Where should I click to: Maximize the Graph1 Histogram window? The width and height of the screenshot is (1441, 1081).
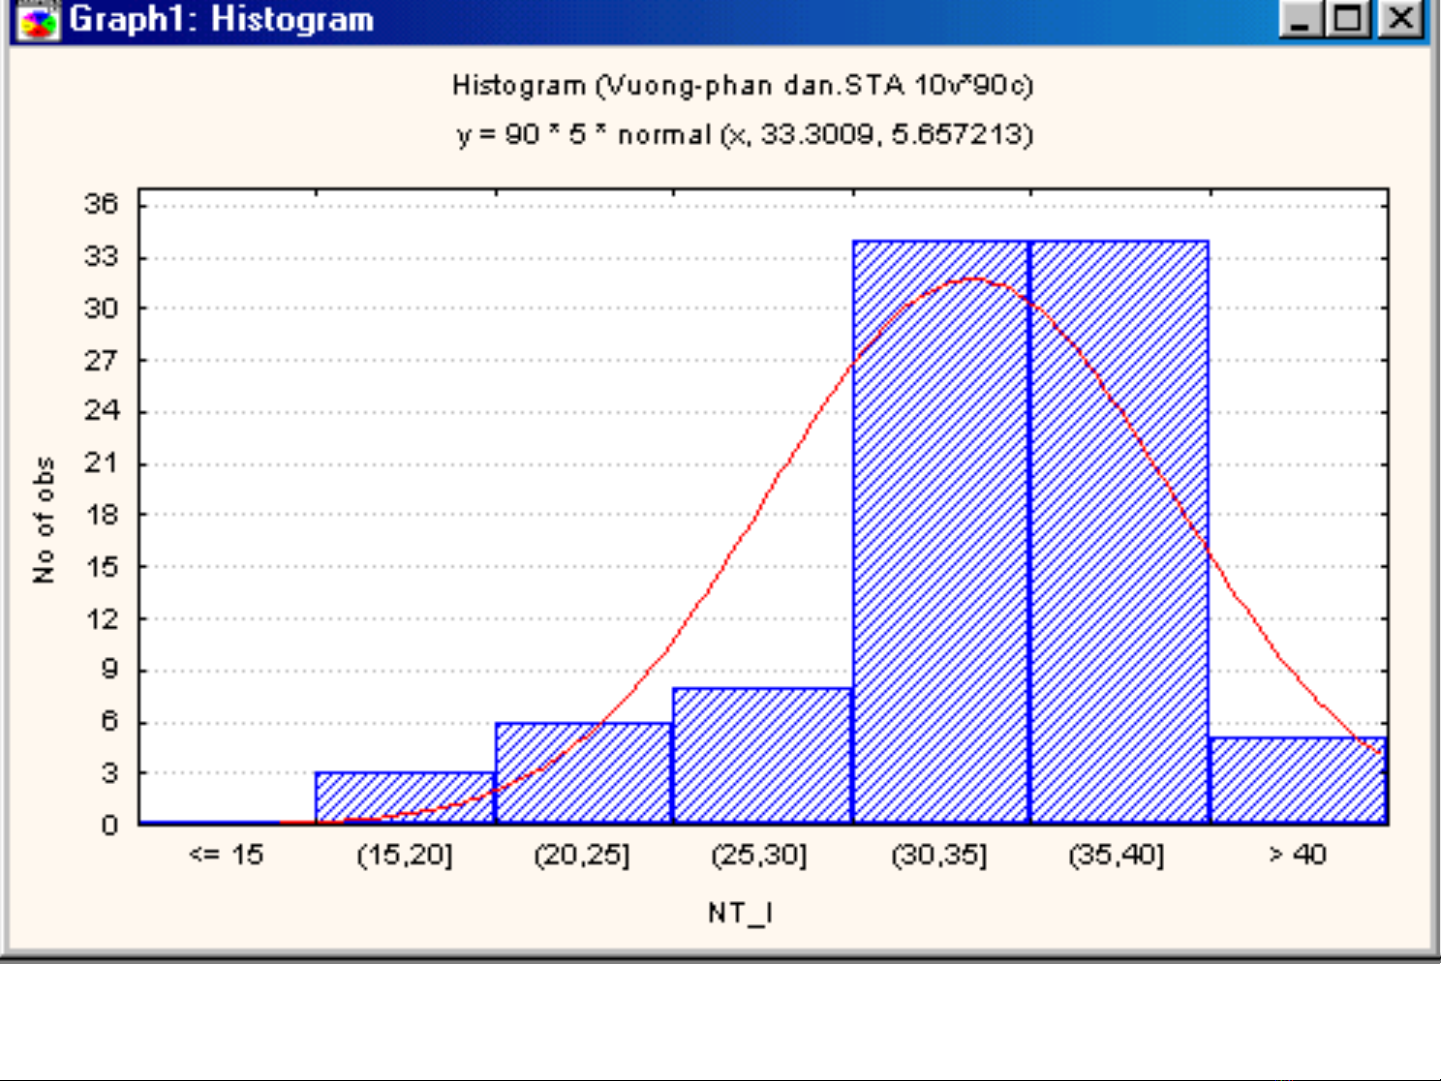point(1350,20)
